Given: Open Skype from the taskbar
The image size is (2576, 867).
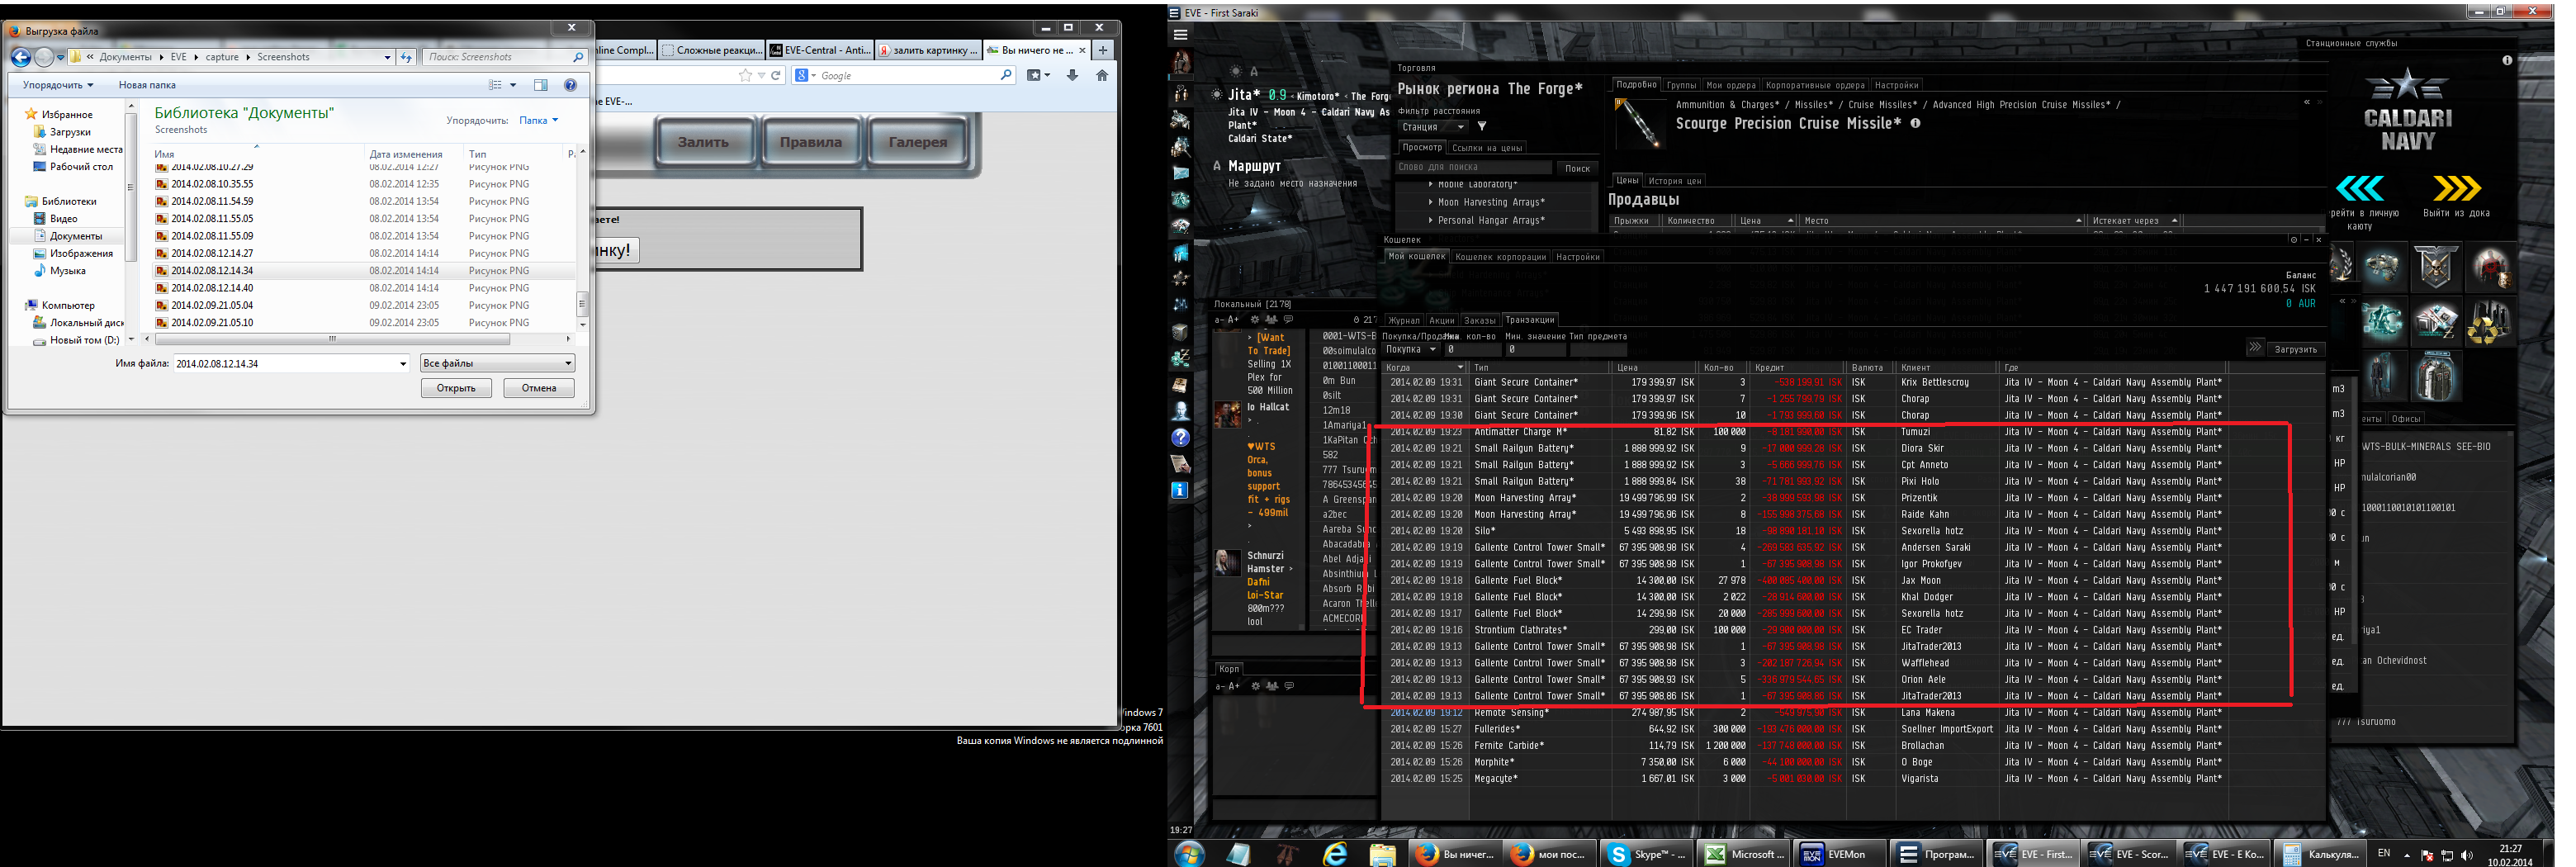Looking at the screenshot, I should 1648,854.
